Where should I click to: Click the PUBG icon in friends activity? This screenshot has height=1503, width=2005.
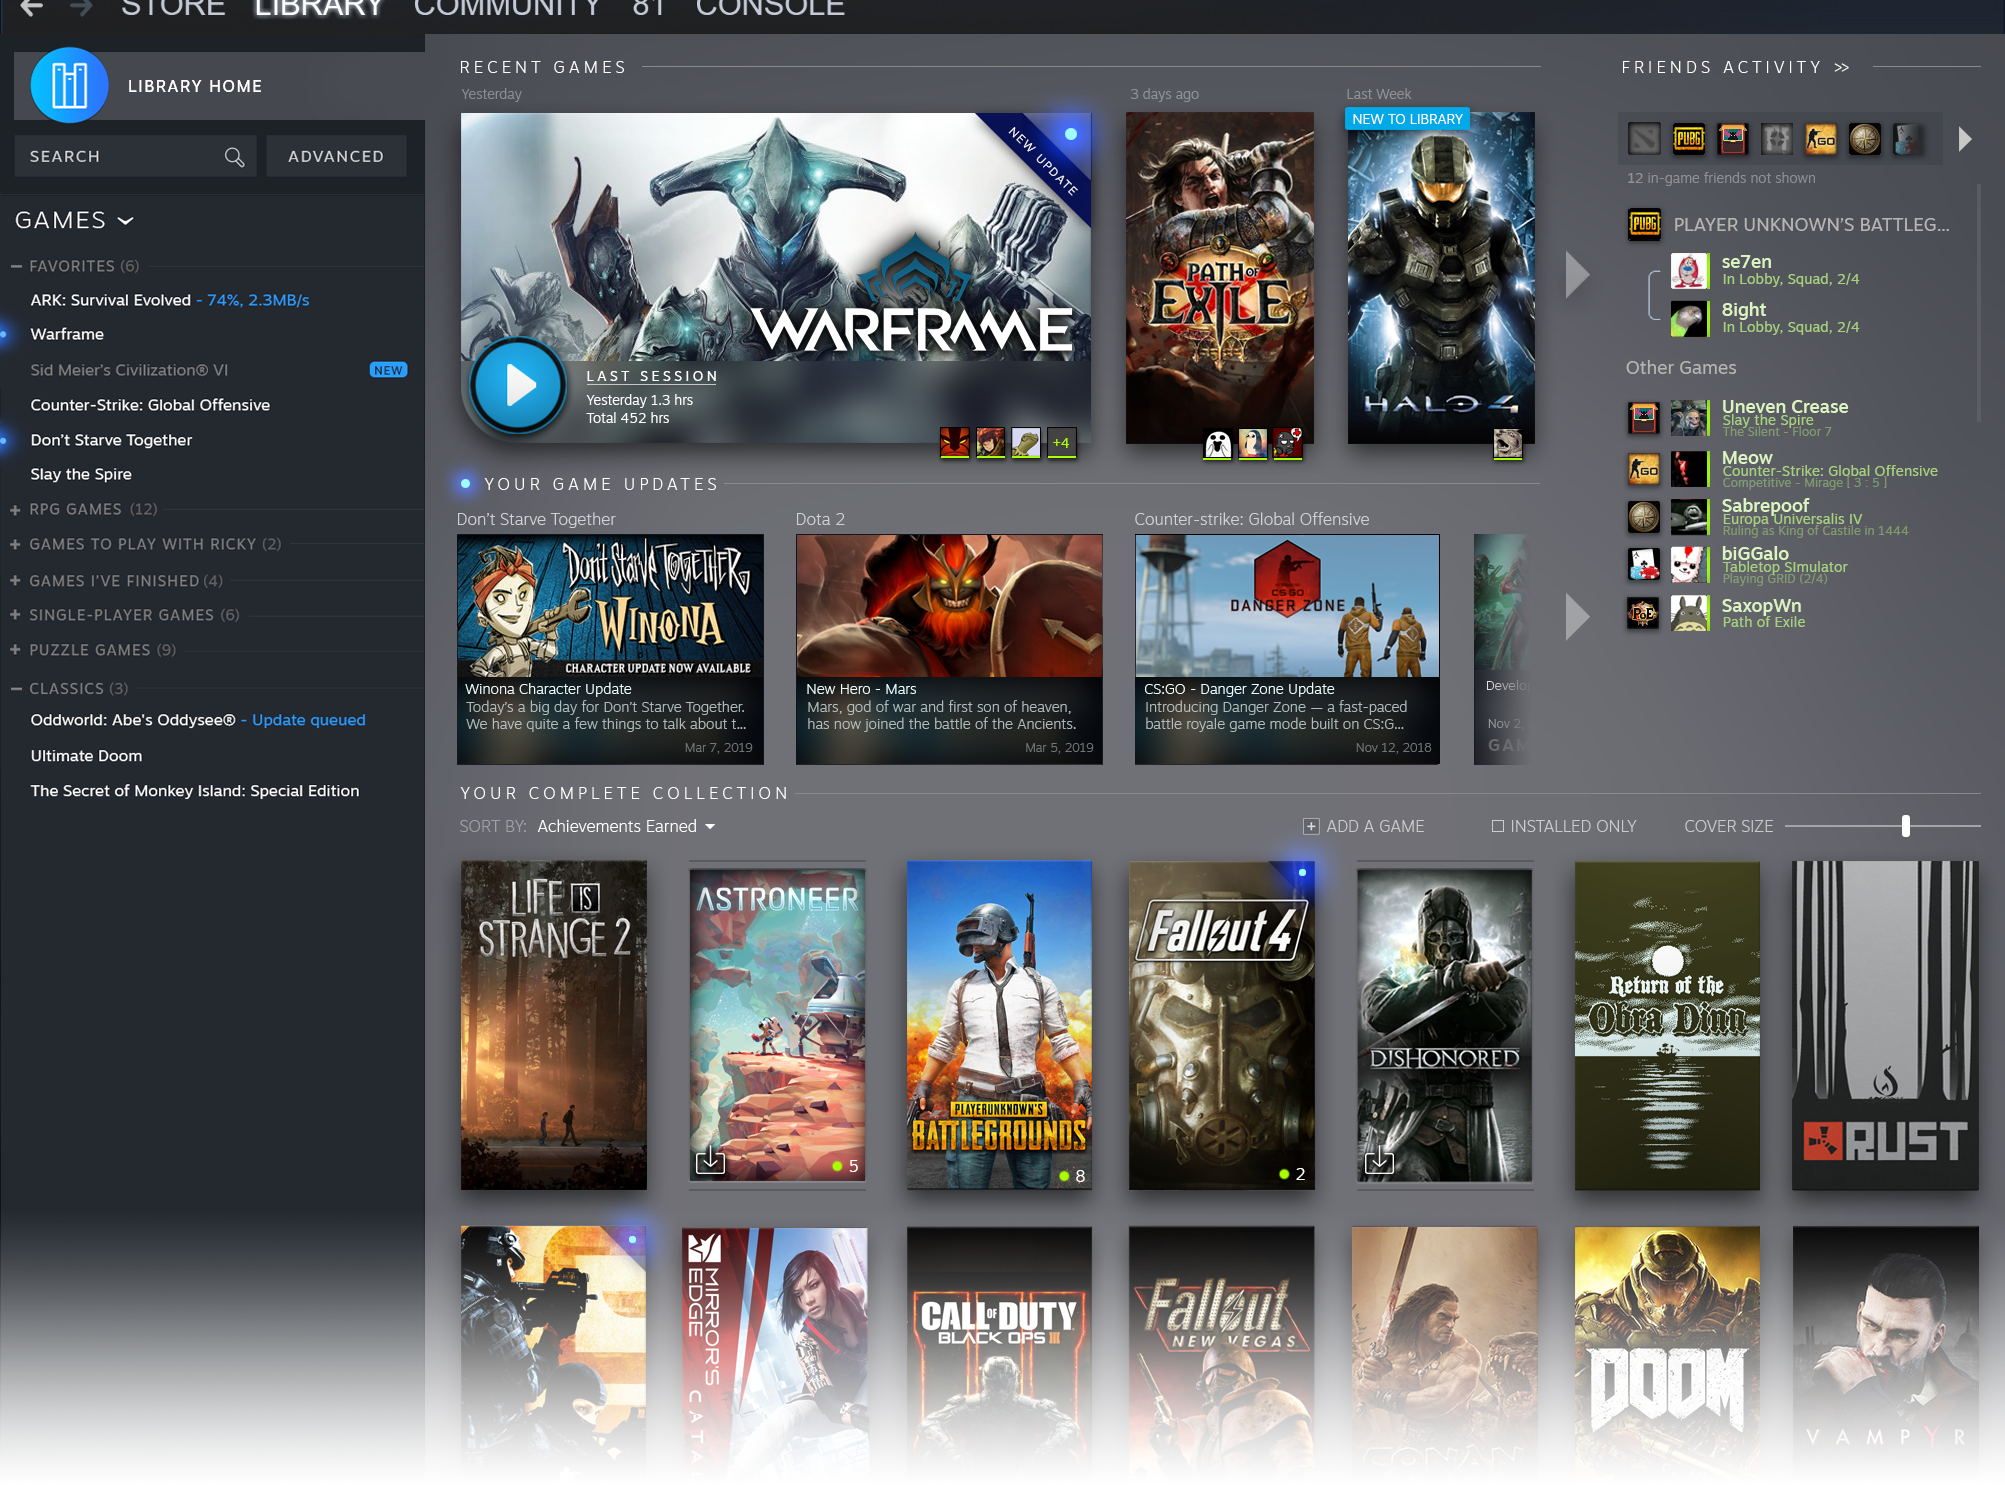(1688, 139)
